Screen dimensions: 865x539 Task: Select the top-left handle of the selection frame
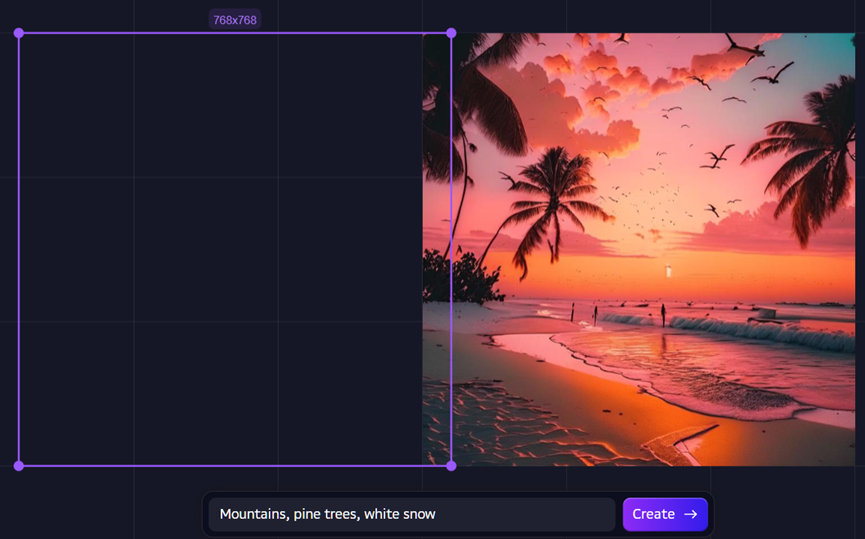click(19, 33)
